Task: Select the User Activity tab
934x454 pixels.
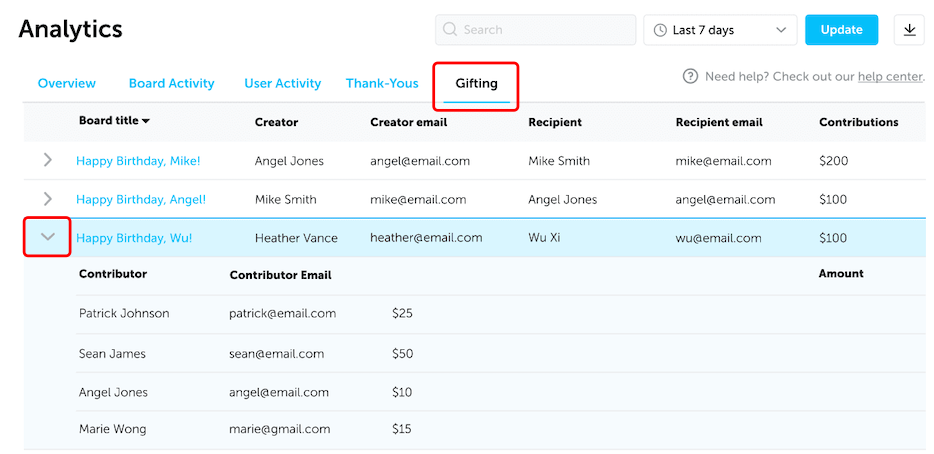Action: (282, 83)
